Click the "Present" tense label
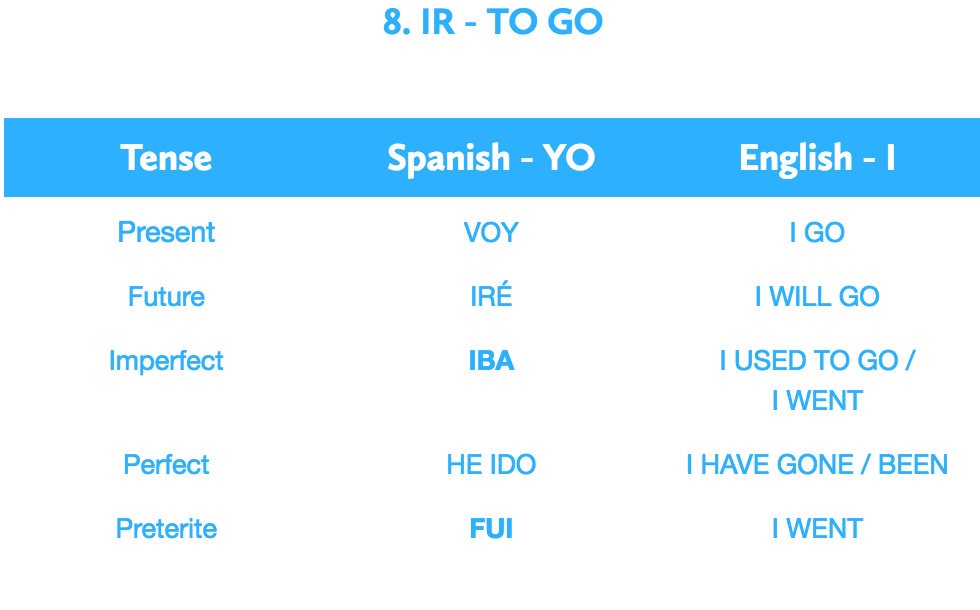The width and height of the screenshot is (980, 610). coord(166,232)
